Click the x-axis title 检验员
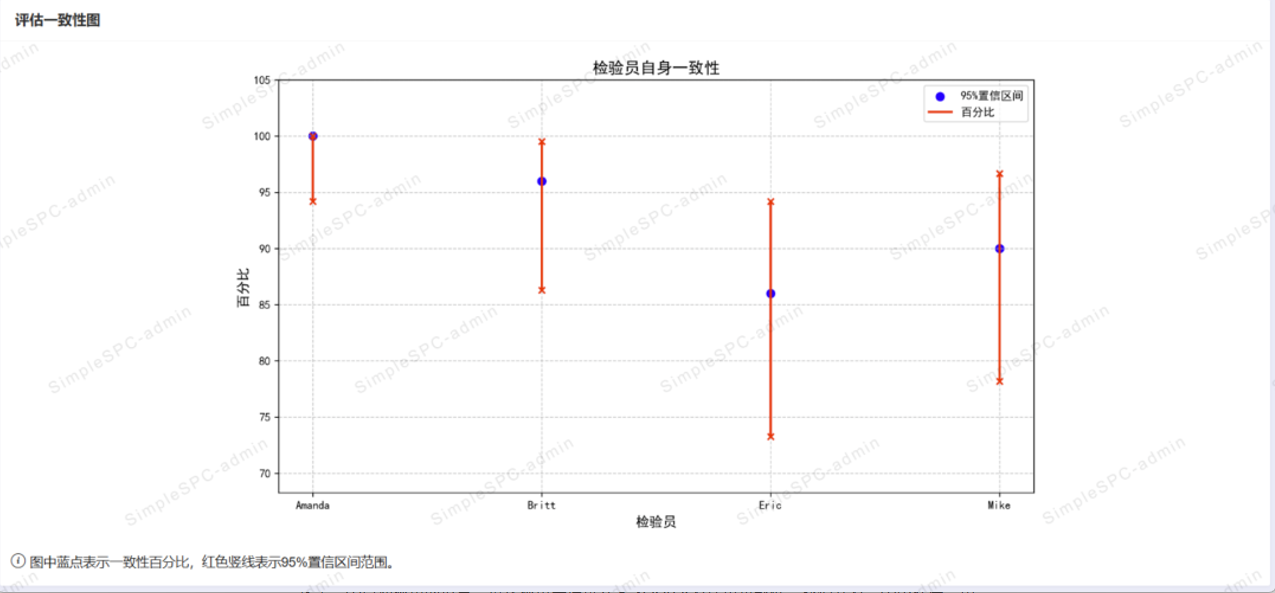Image resolution: width=1275 pixels, height=593 pixels. (656, 522)
